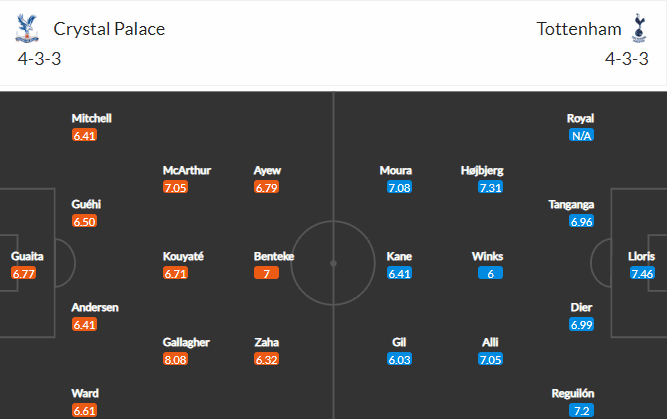Select Royal's N/A rating badge
The width and height of the screenshot is (667, 419).
tap(581, 135)
